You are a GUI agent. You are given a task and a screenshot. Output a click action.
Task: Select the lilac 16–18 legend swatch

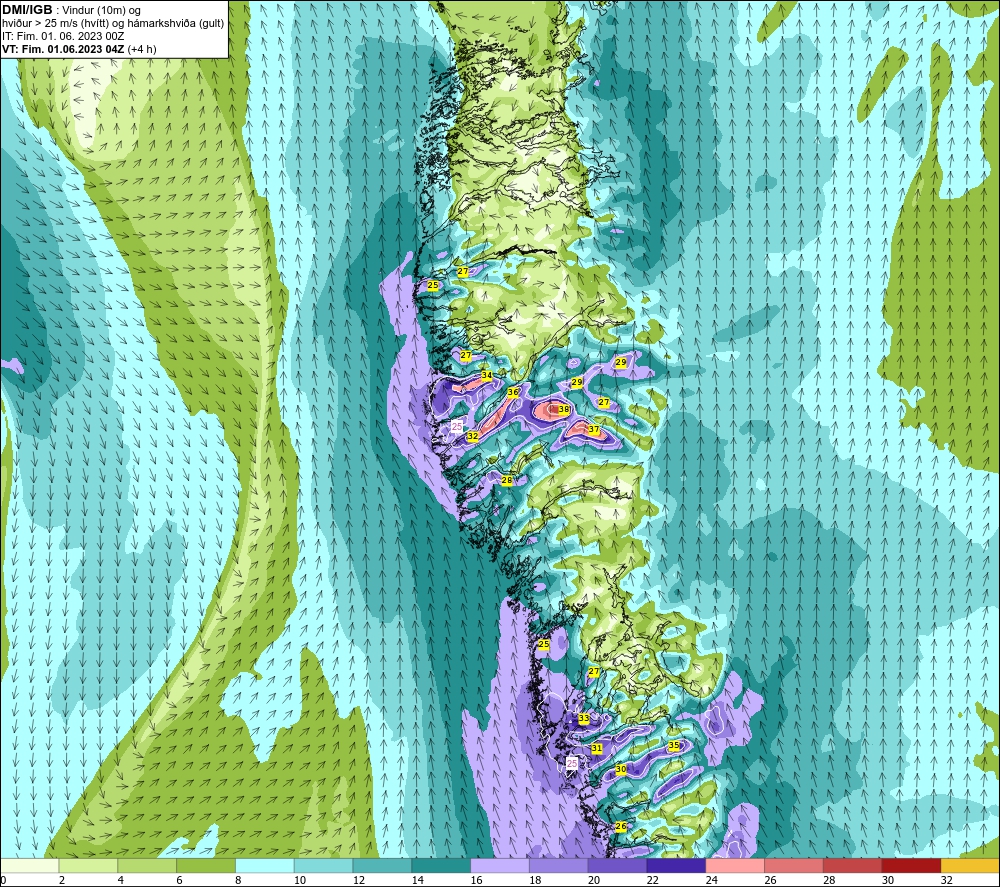coord(500,865)
